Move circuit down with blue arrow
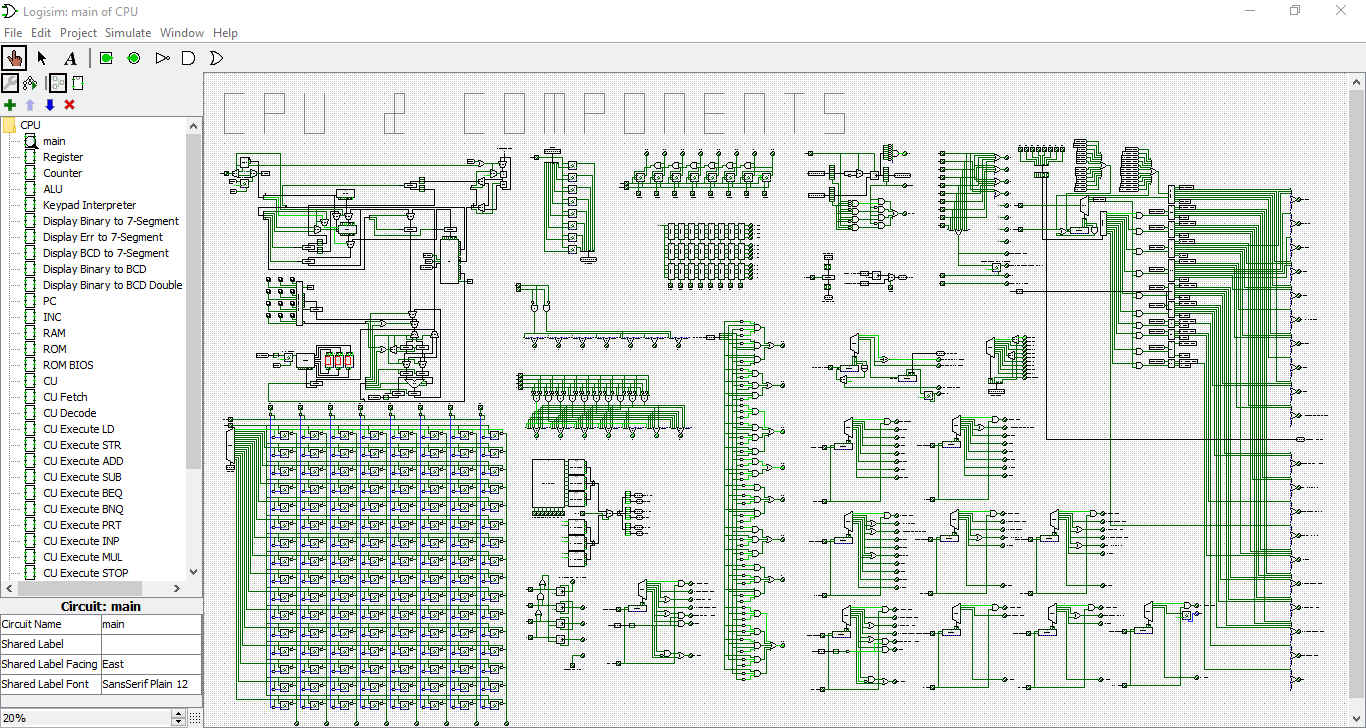This screenshot has width=1366, height=728. click(x=50, y=105)
